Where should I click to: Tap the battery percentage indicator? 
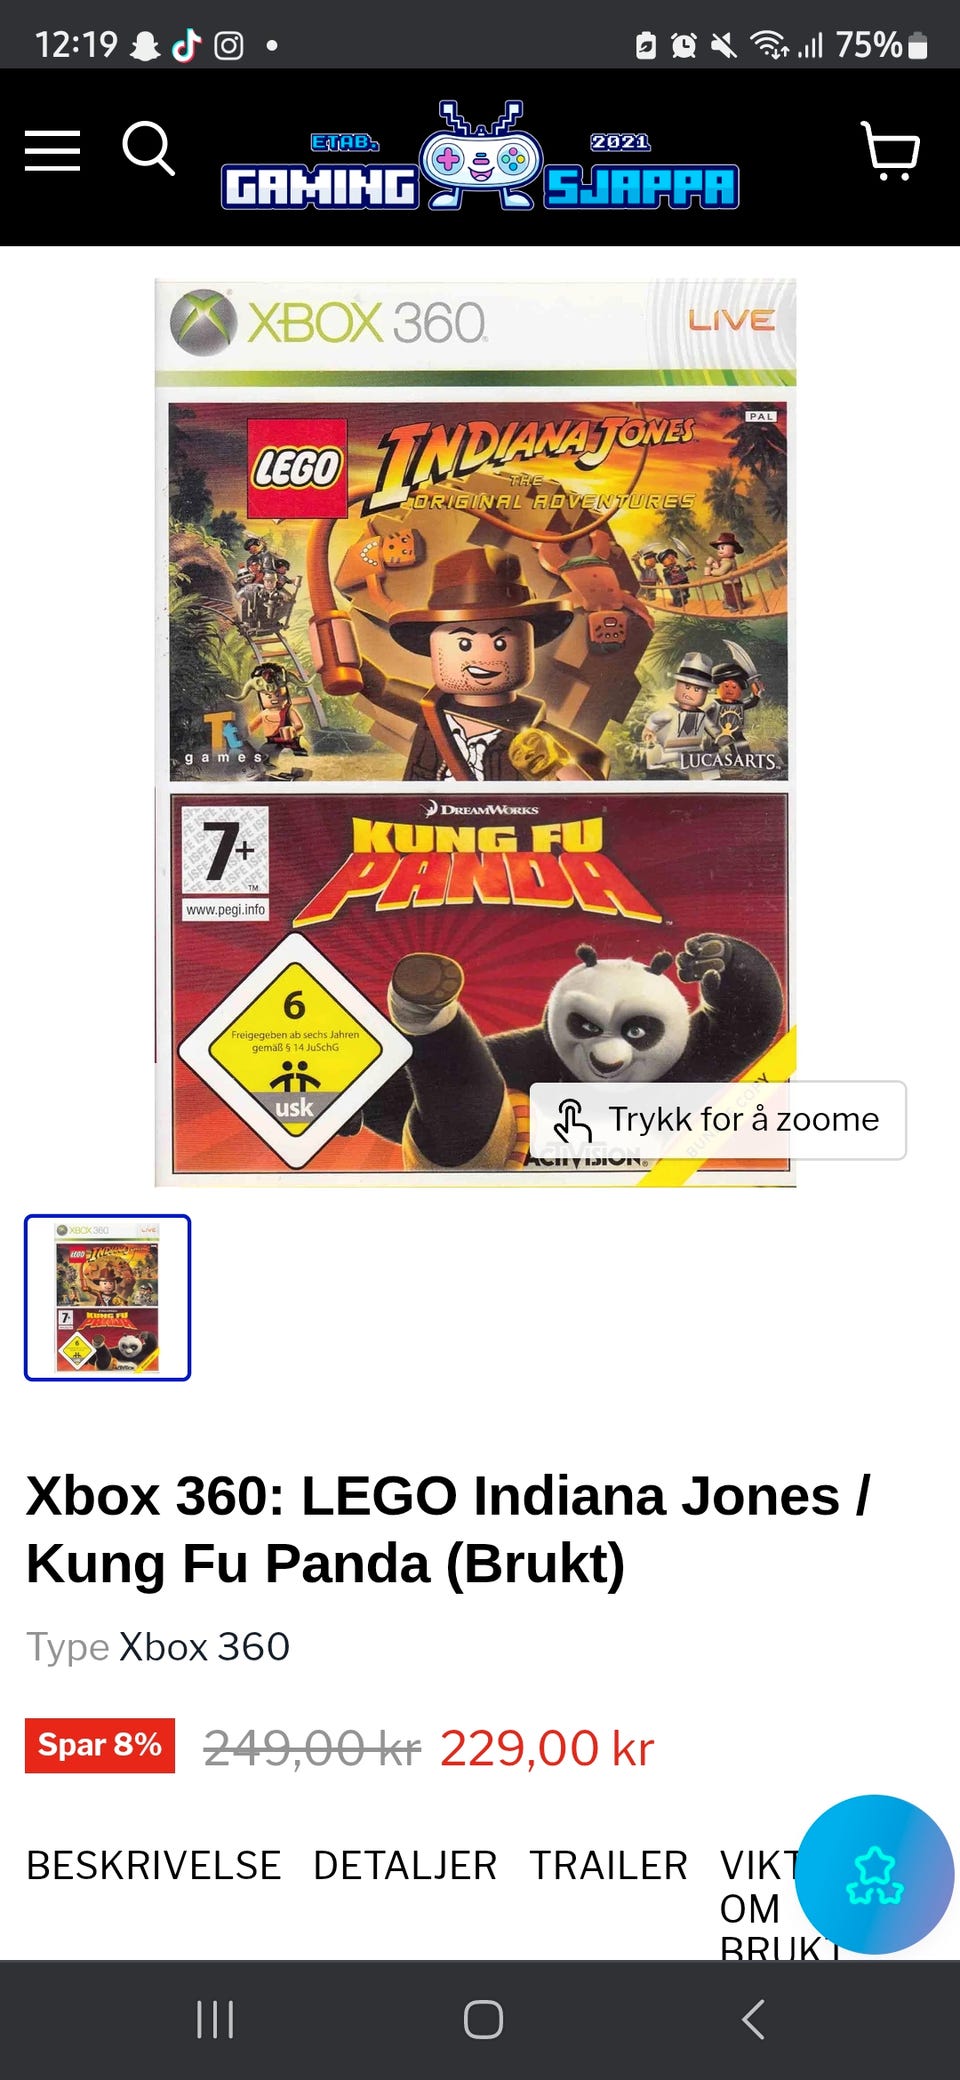(869, 45)
